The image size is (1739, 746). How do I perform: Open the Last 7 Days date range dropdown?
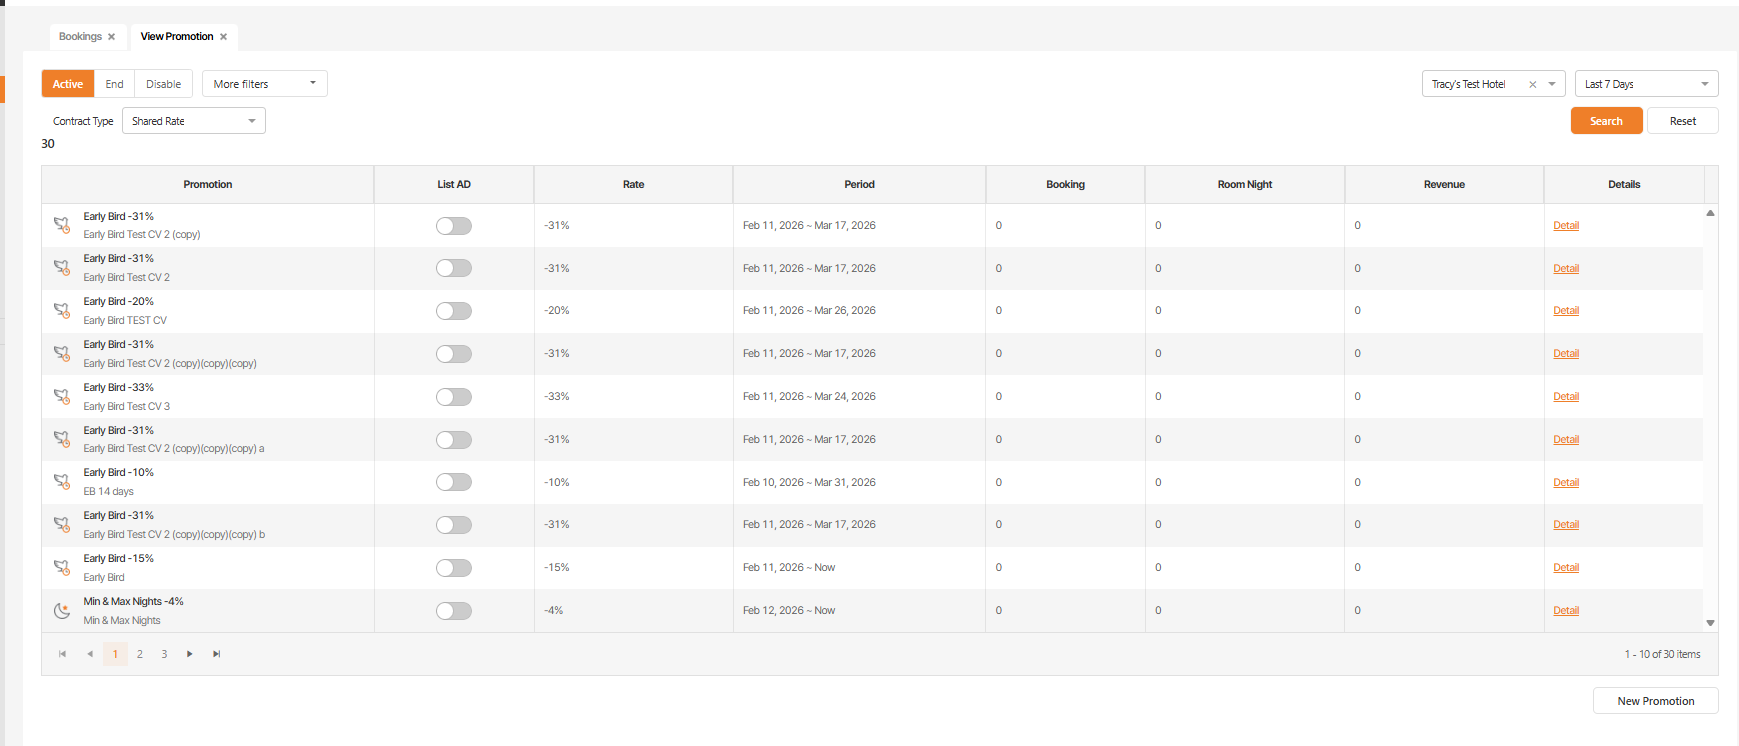(x=1646, y=84)
